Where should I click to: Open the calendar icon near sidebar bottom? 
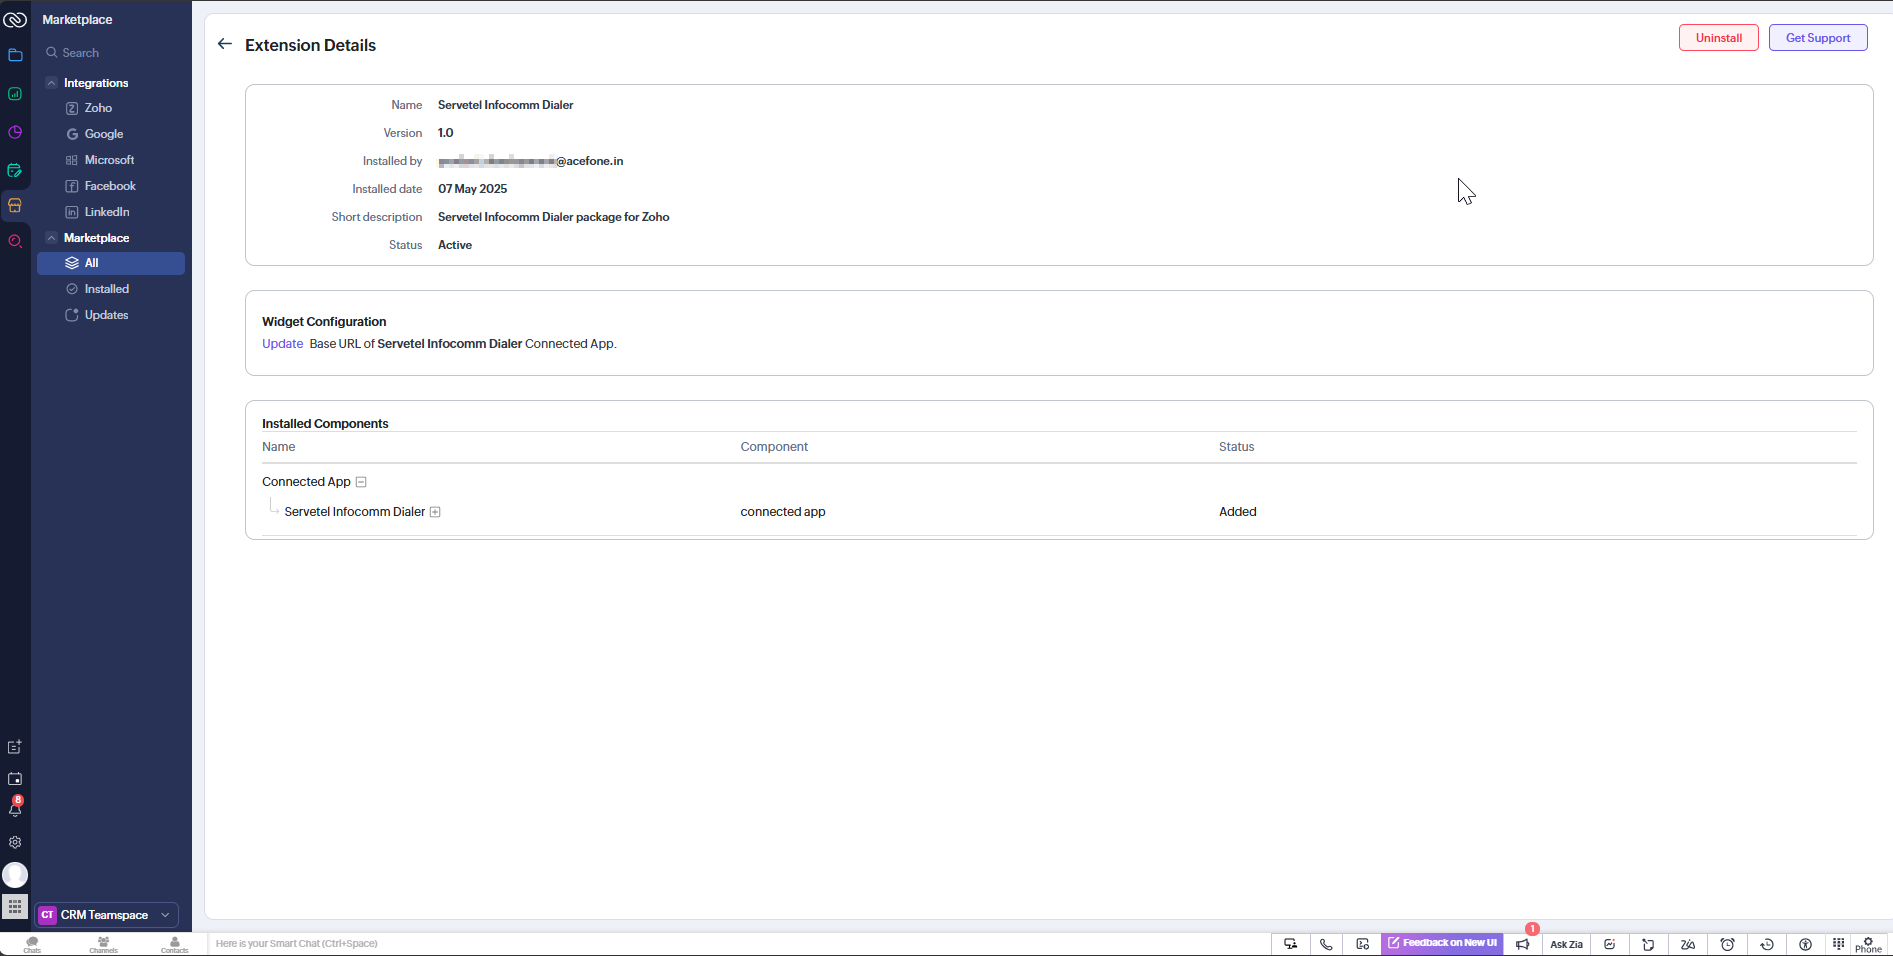[15, 778]
